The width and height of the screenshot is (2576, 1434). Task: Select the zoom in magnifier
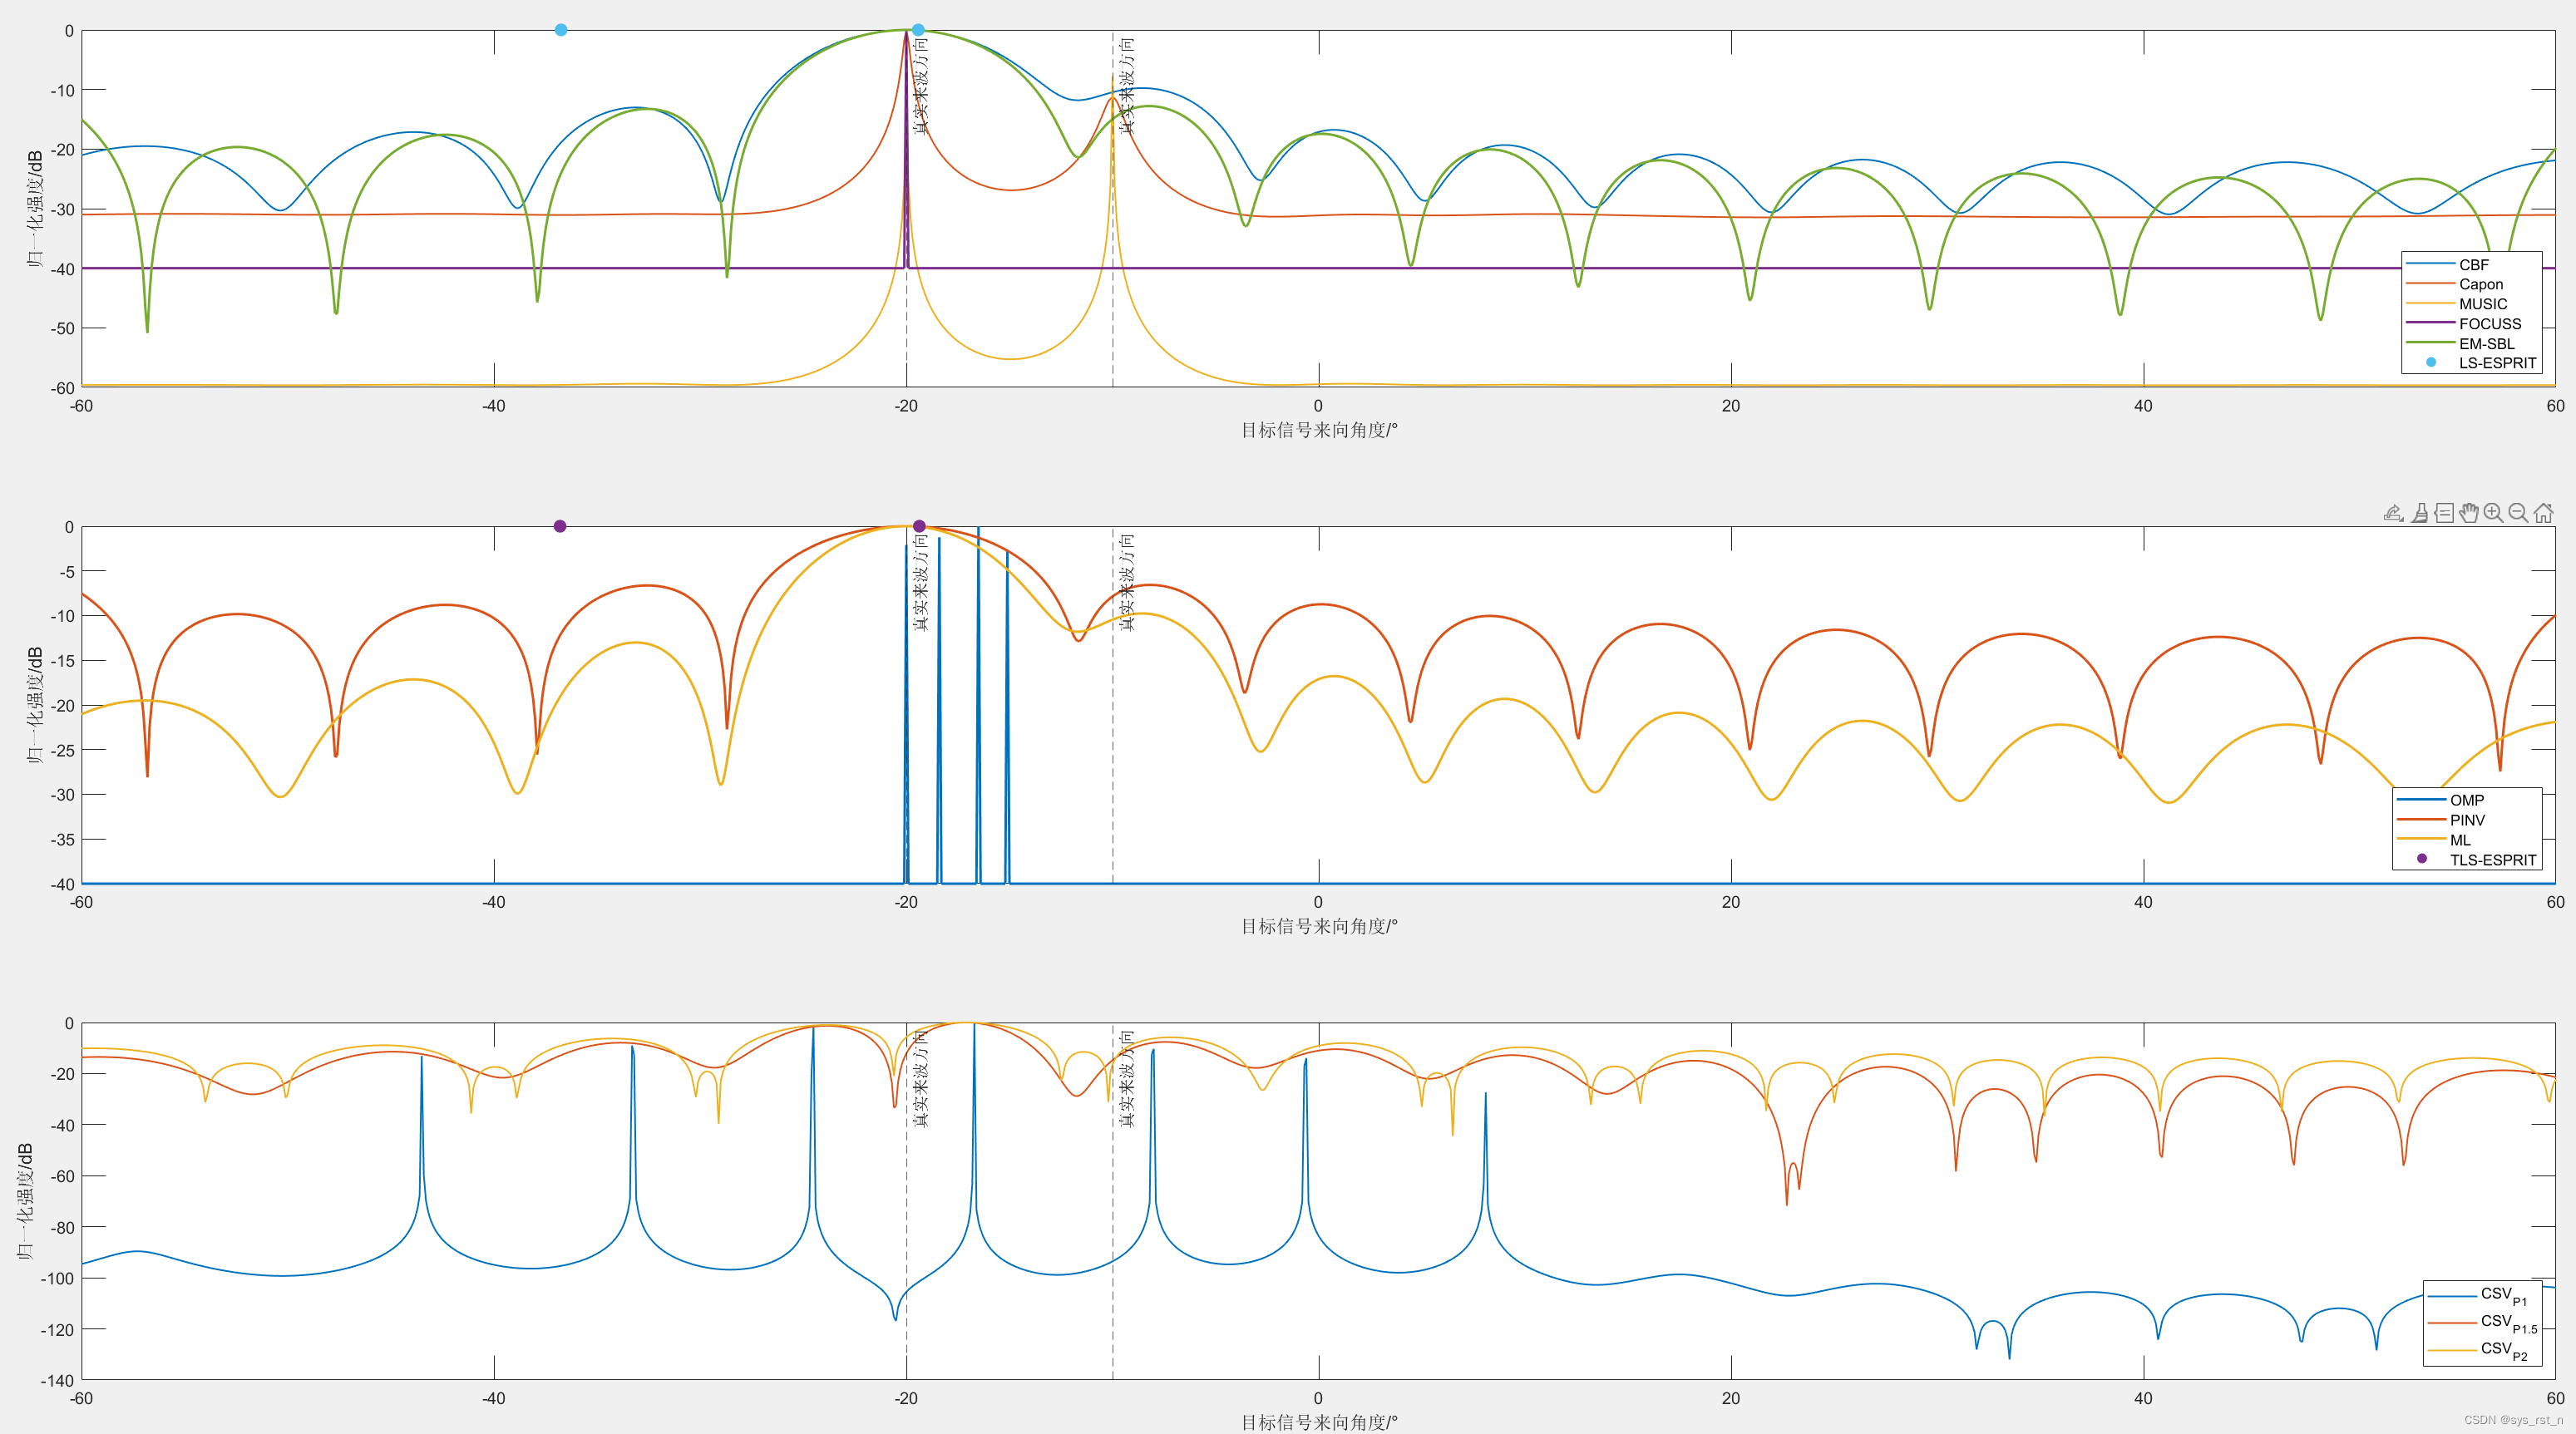pyautogui.click(x=2494, y=513)
